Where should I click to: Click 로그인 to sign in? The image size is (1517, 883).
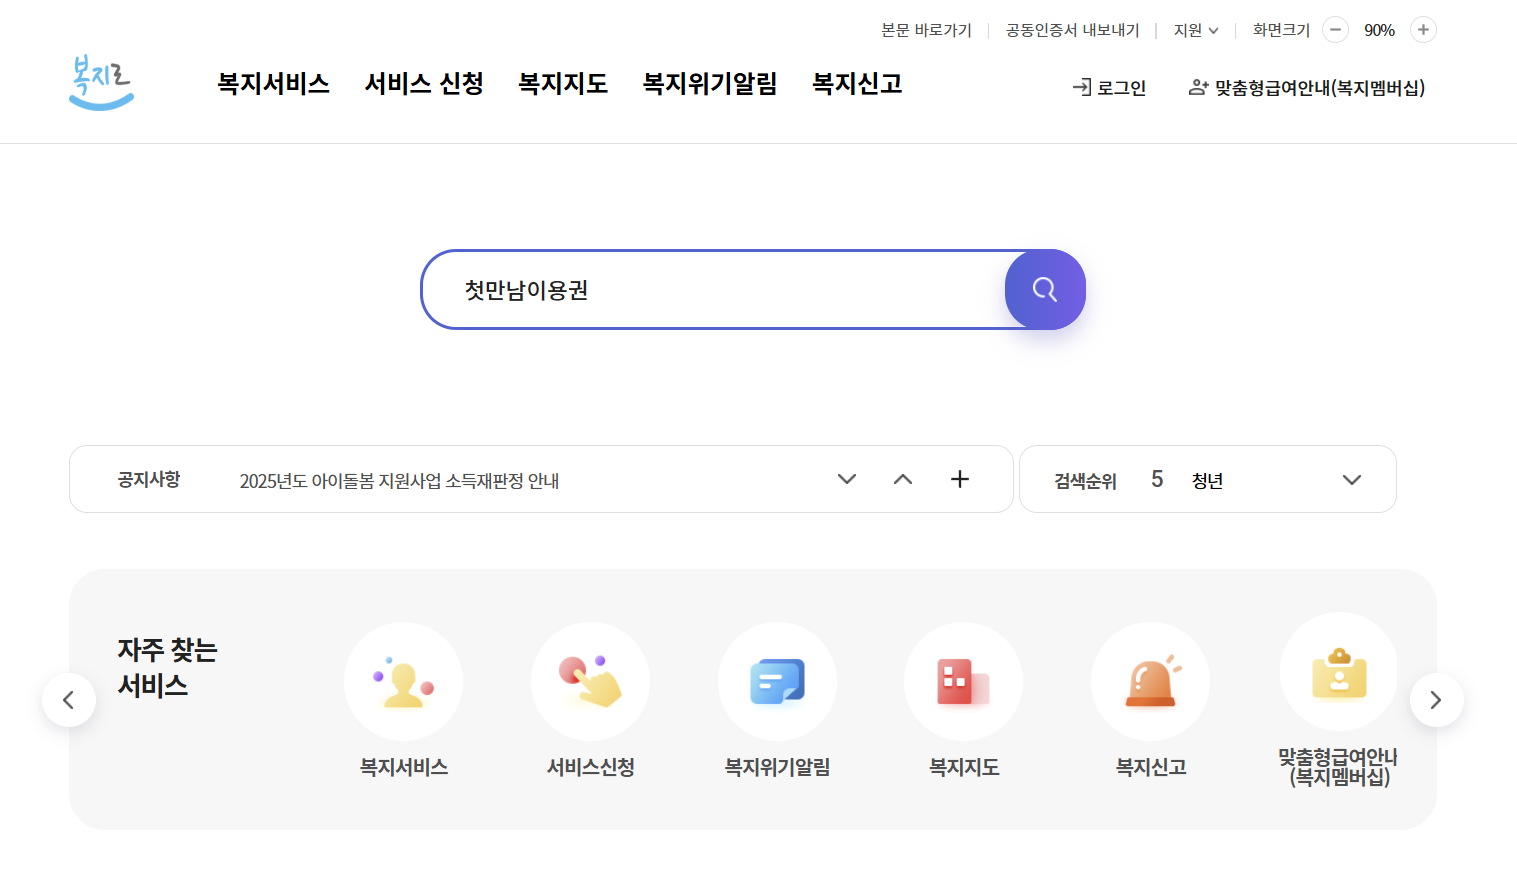pos(1108,87)
